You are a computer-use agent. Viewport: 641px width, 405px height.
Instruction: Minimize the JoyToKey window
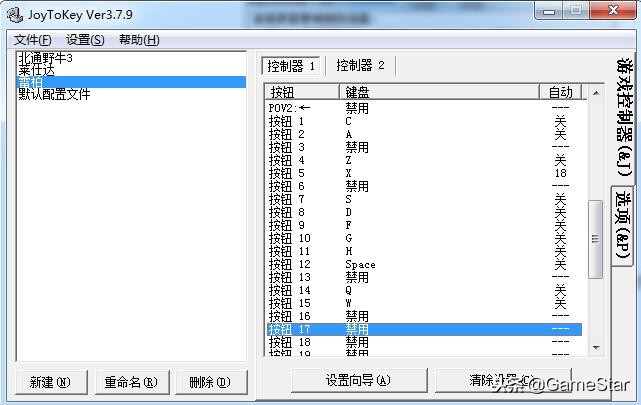click(x=549, y=10)
